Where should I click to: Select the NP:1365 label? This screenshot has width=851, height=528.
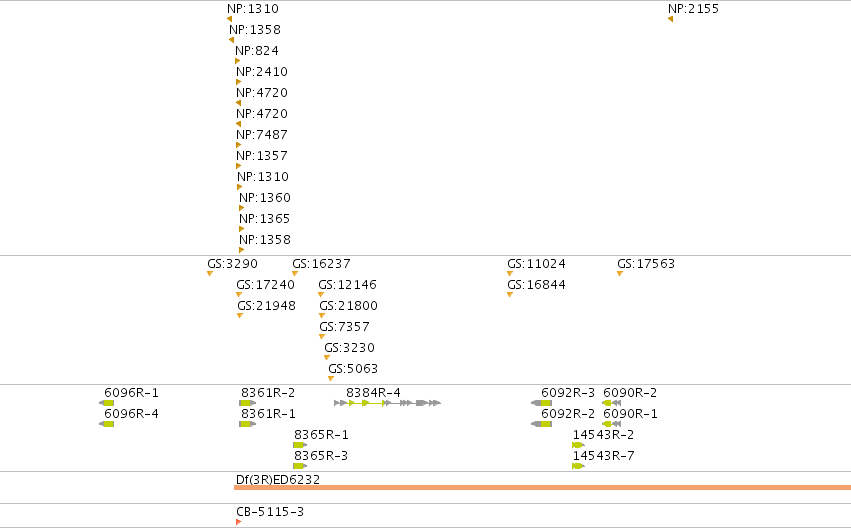(x=264, y=219)
